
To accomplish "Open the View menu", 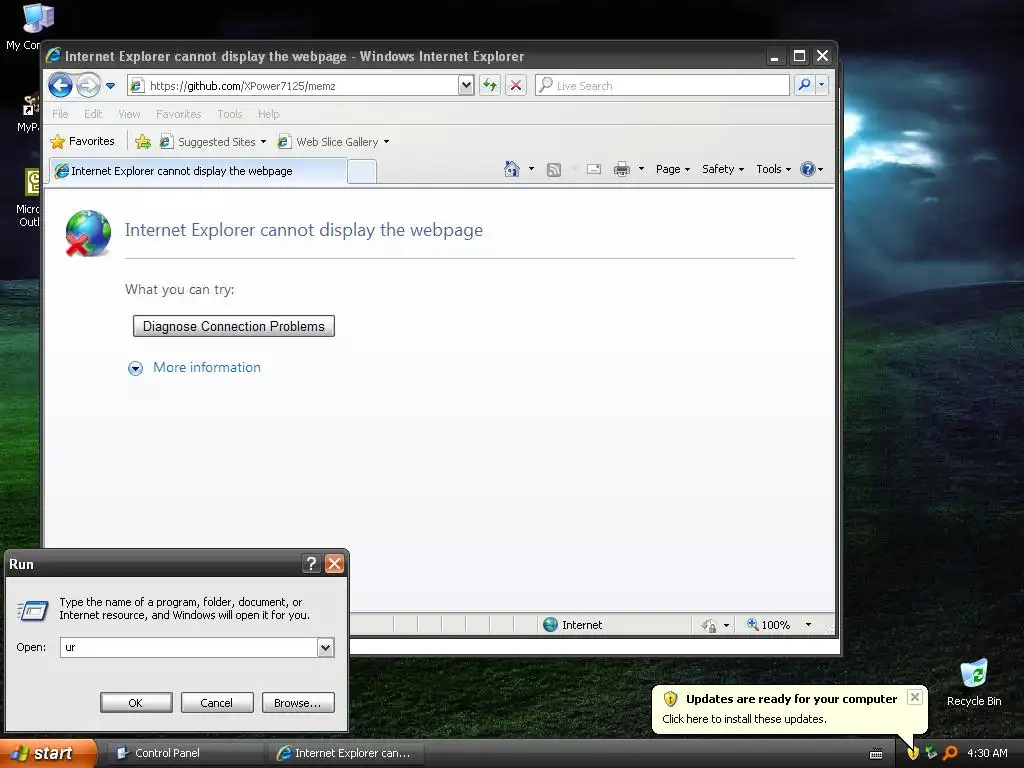I will (x=129, y=114).
